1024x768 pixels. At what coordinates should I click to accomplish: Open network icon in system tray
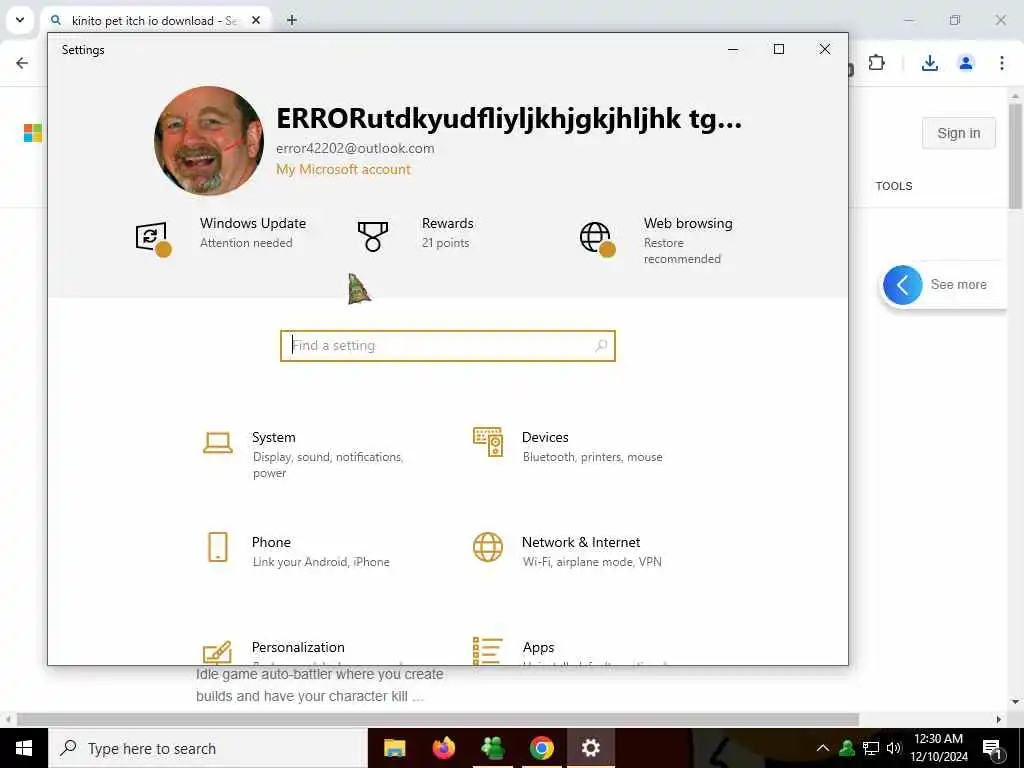871,748
